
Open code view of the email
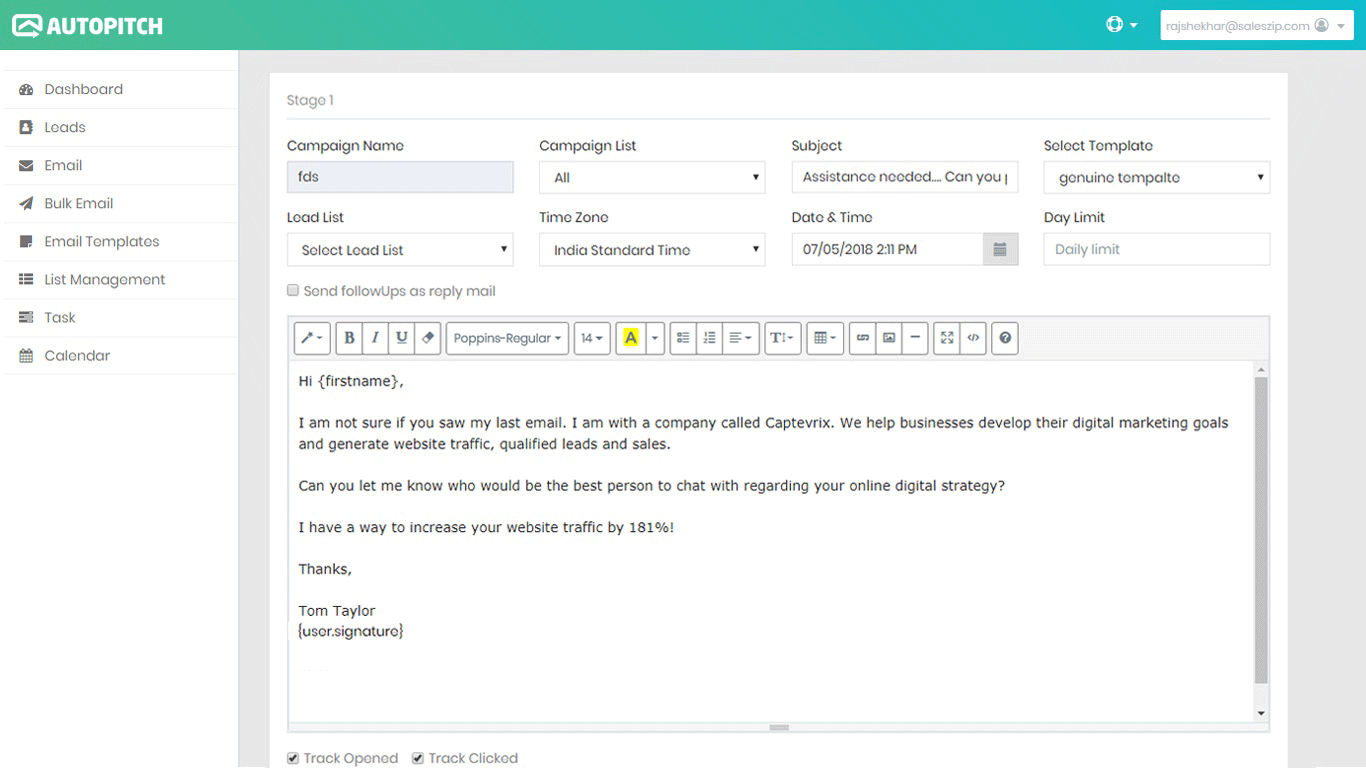click(x=973, y=338)
